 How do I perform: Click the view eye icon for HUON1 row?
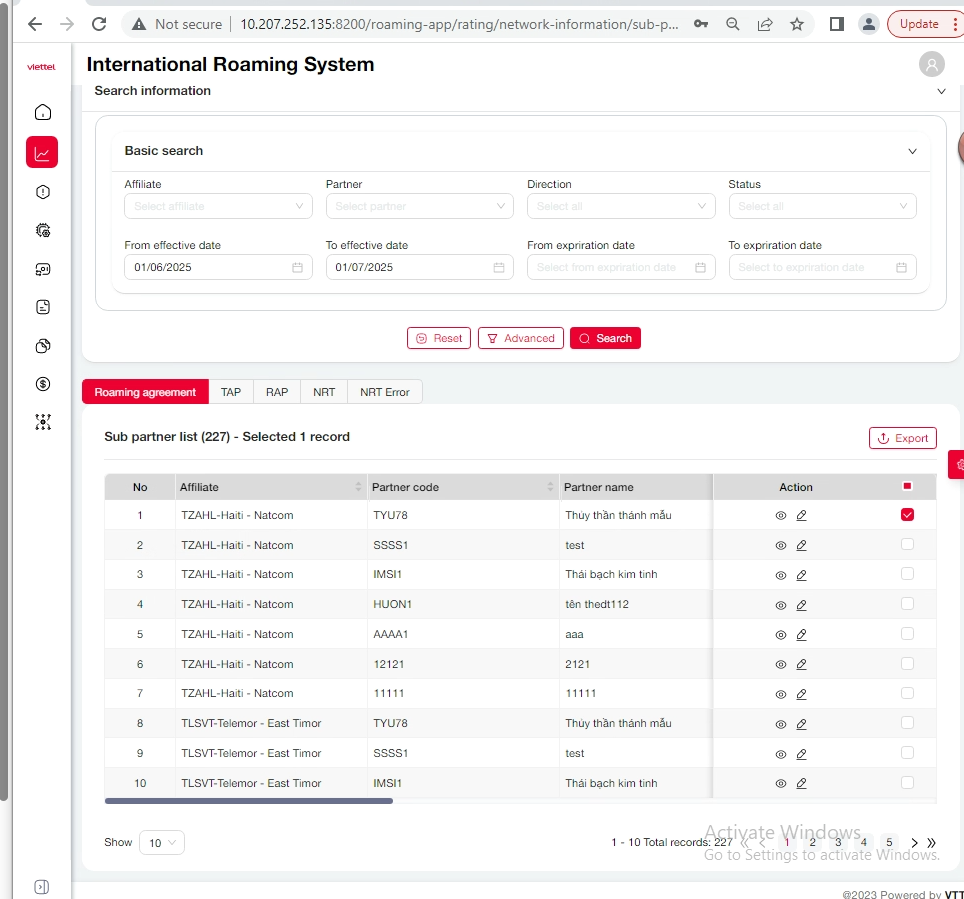[x=781, y=605]
